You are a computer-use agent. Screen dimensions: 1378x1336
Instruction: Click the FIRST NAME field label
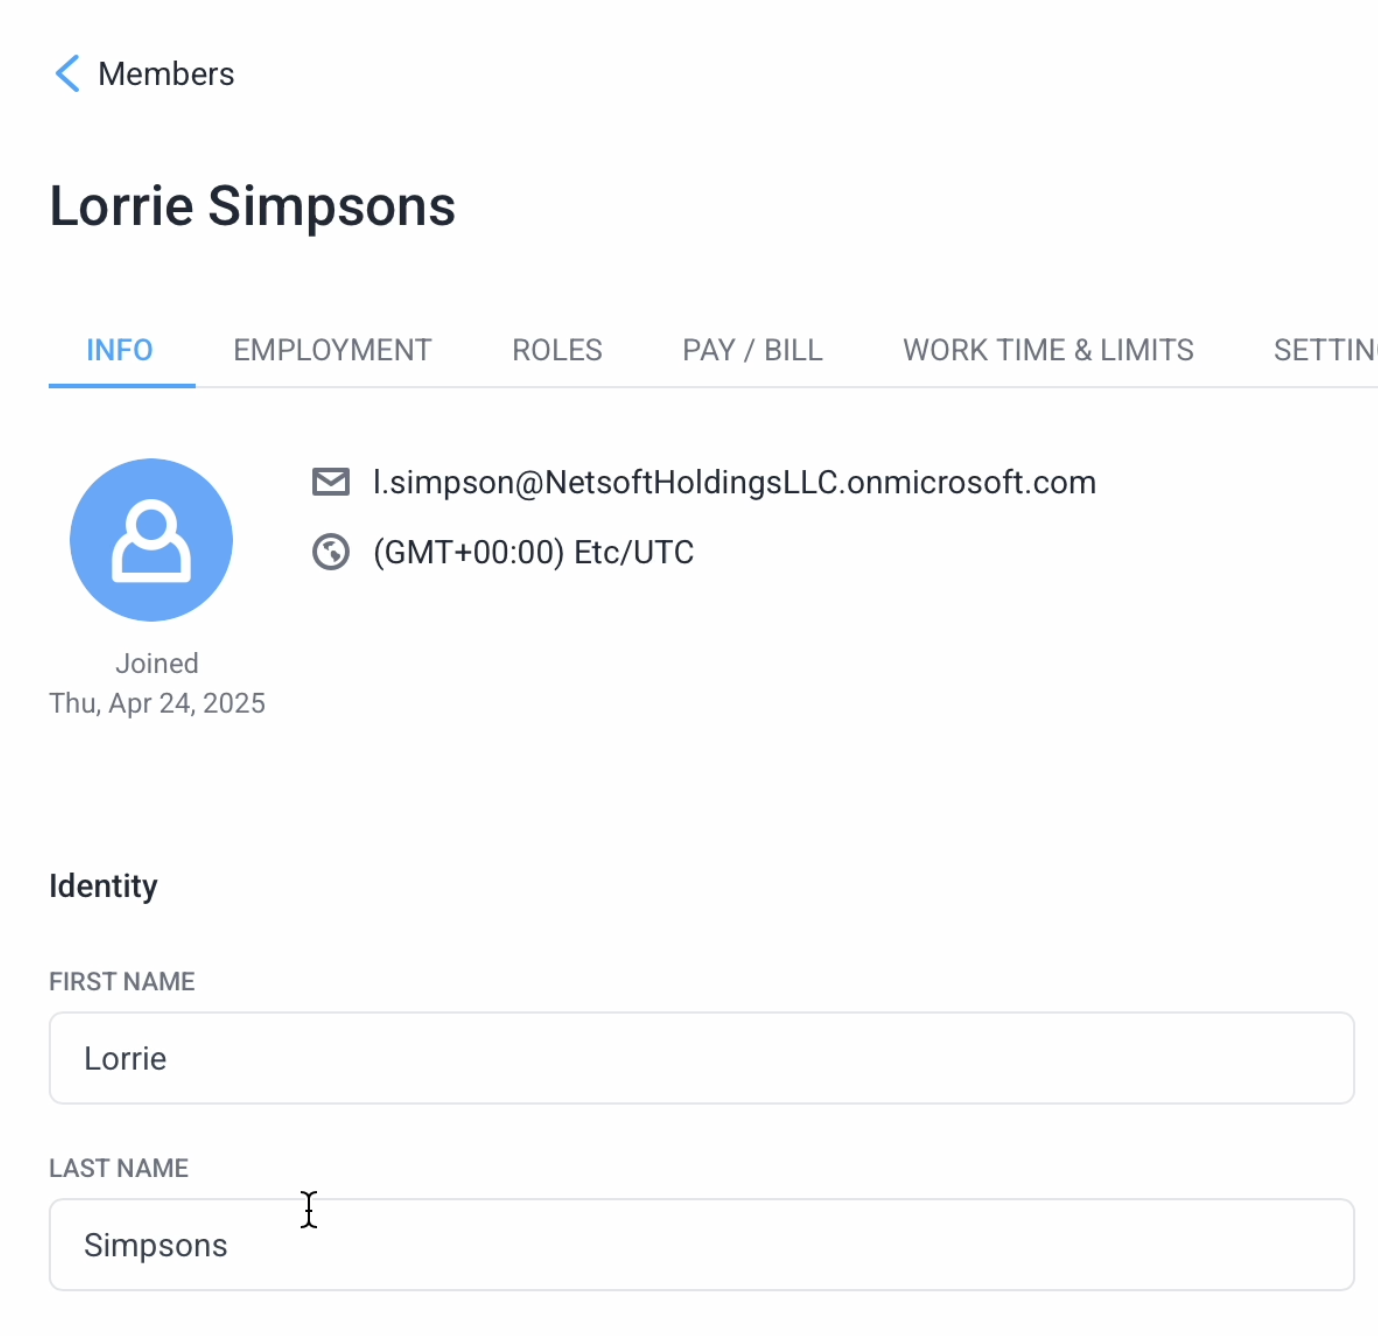click(122, 981)
